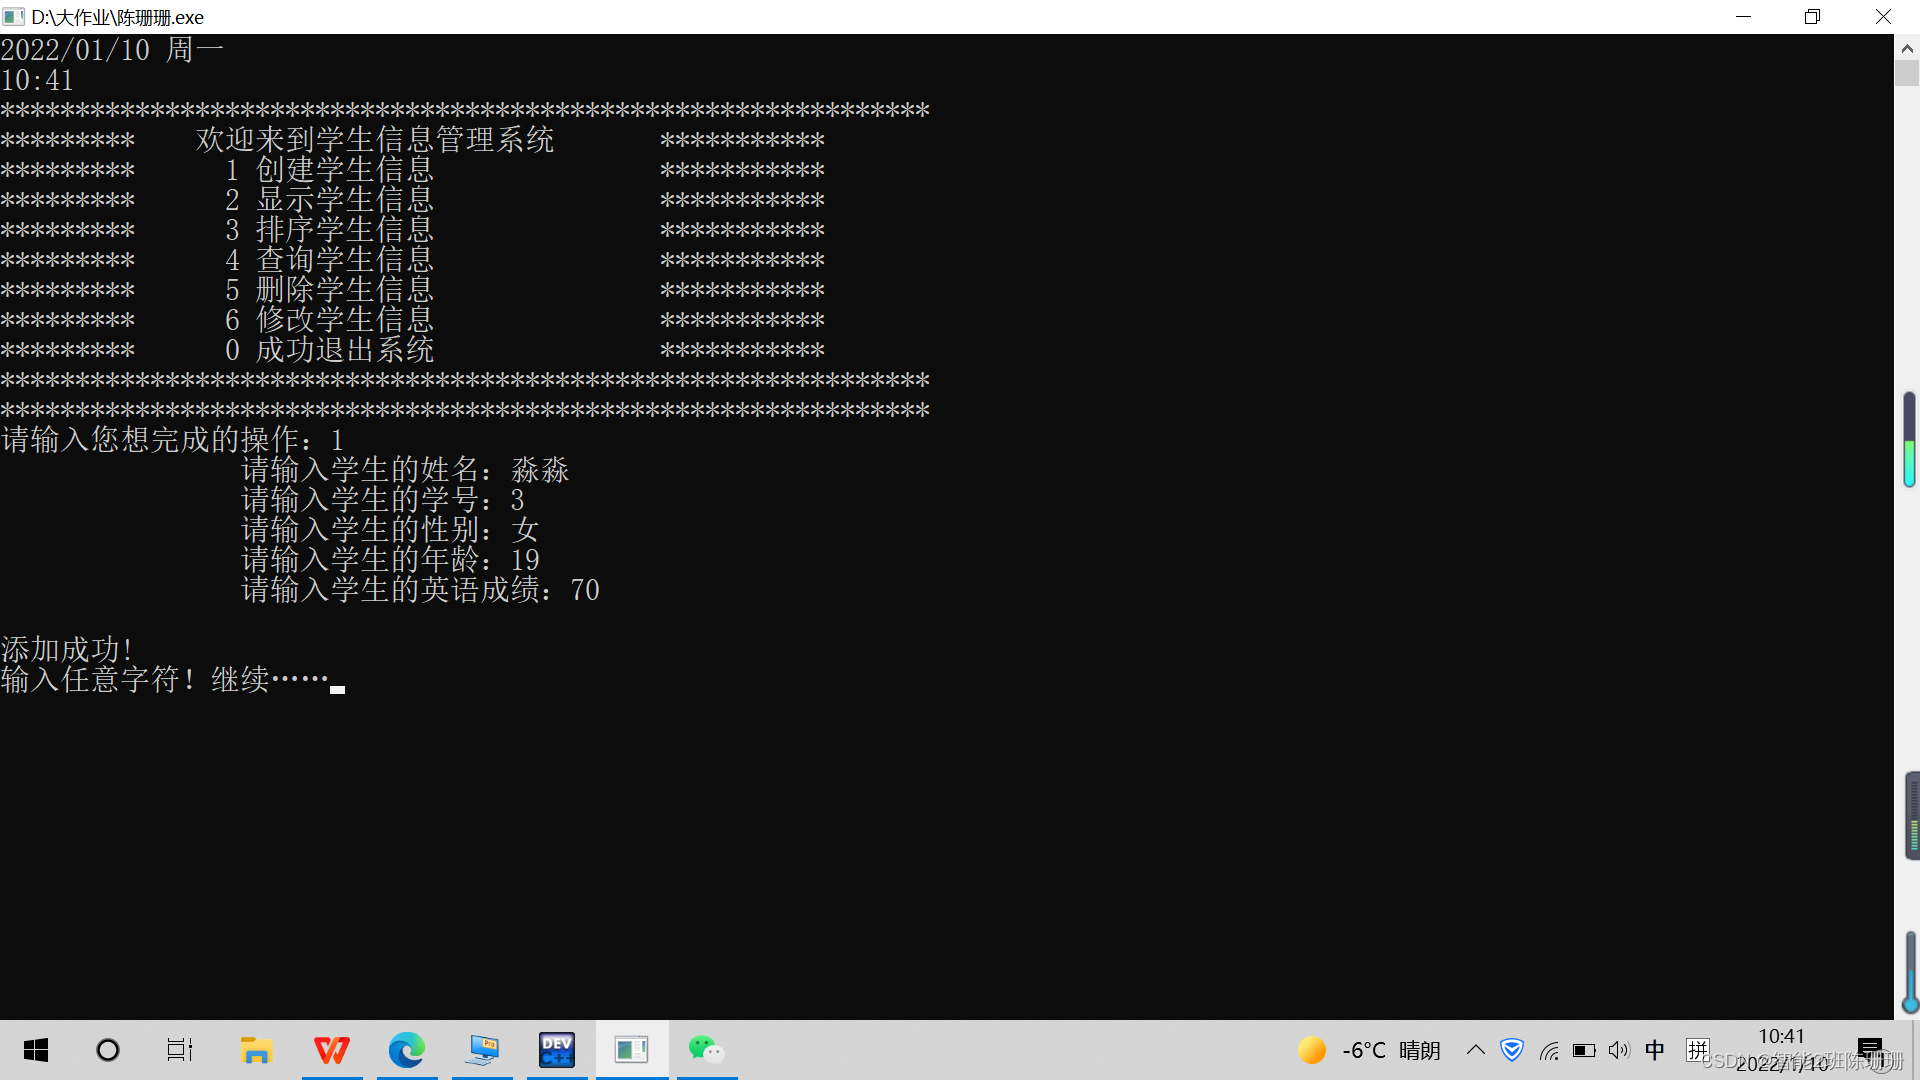Screen dimensions: 1920x1080
Task: Toggle the 拼 pinyin IME mode
Action: click(1697, 1050)
